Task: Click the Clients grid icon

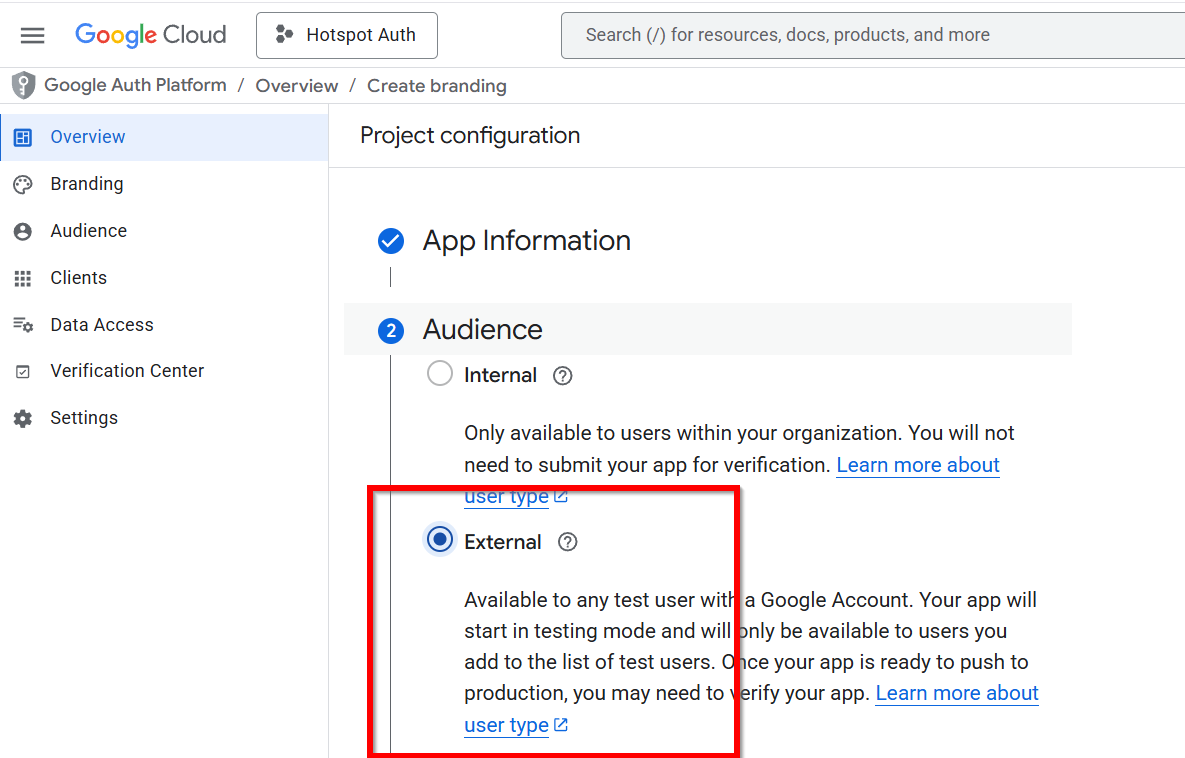Action: click(23, 278)
